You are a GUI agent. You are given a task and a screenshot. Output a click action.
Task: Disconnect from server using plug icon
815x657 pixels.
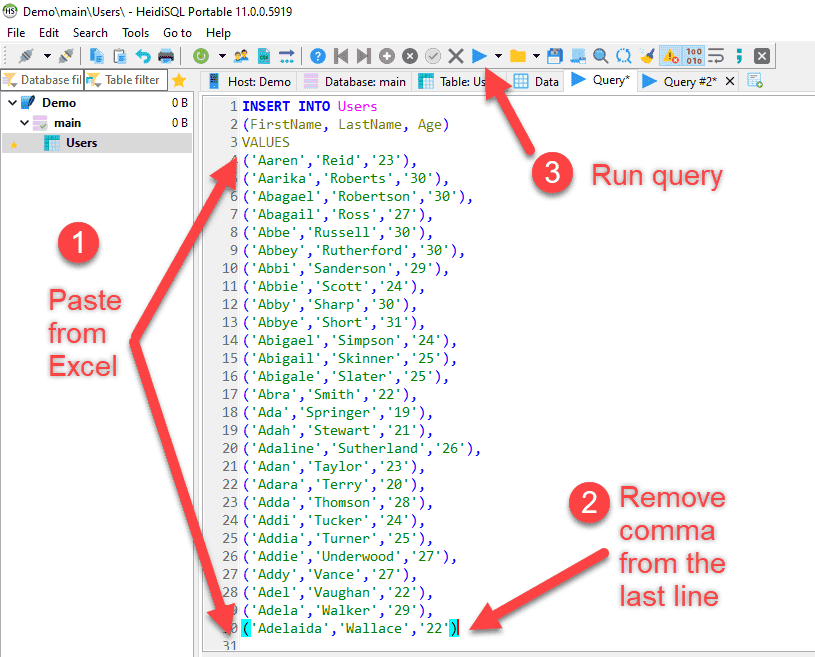66,56
